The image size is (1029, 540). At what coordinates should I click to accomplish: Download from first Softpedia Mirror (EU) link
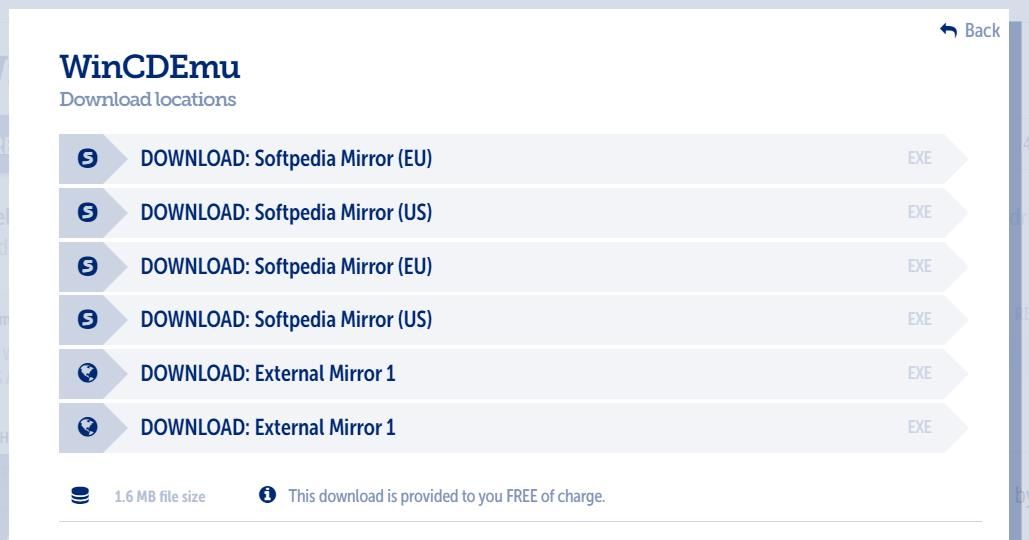pos(286,158)
